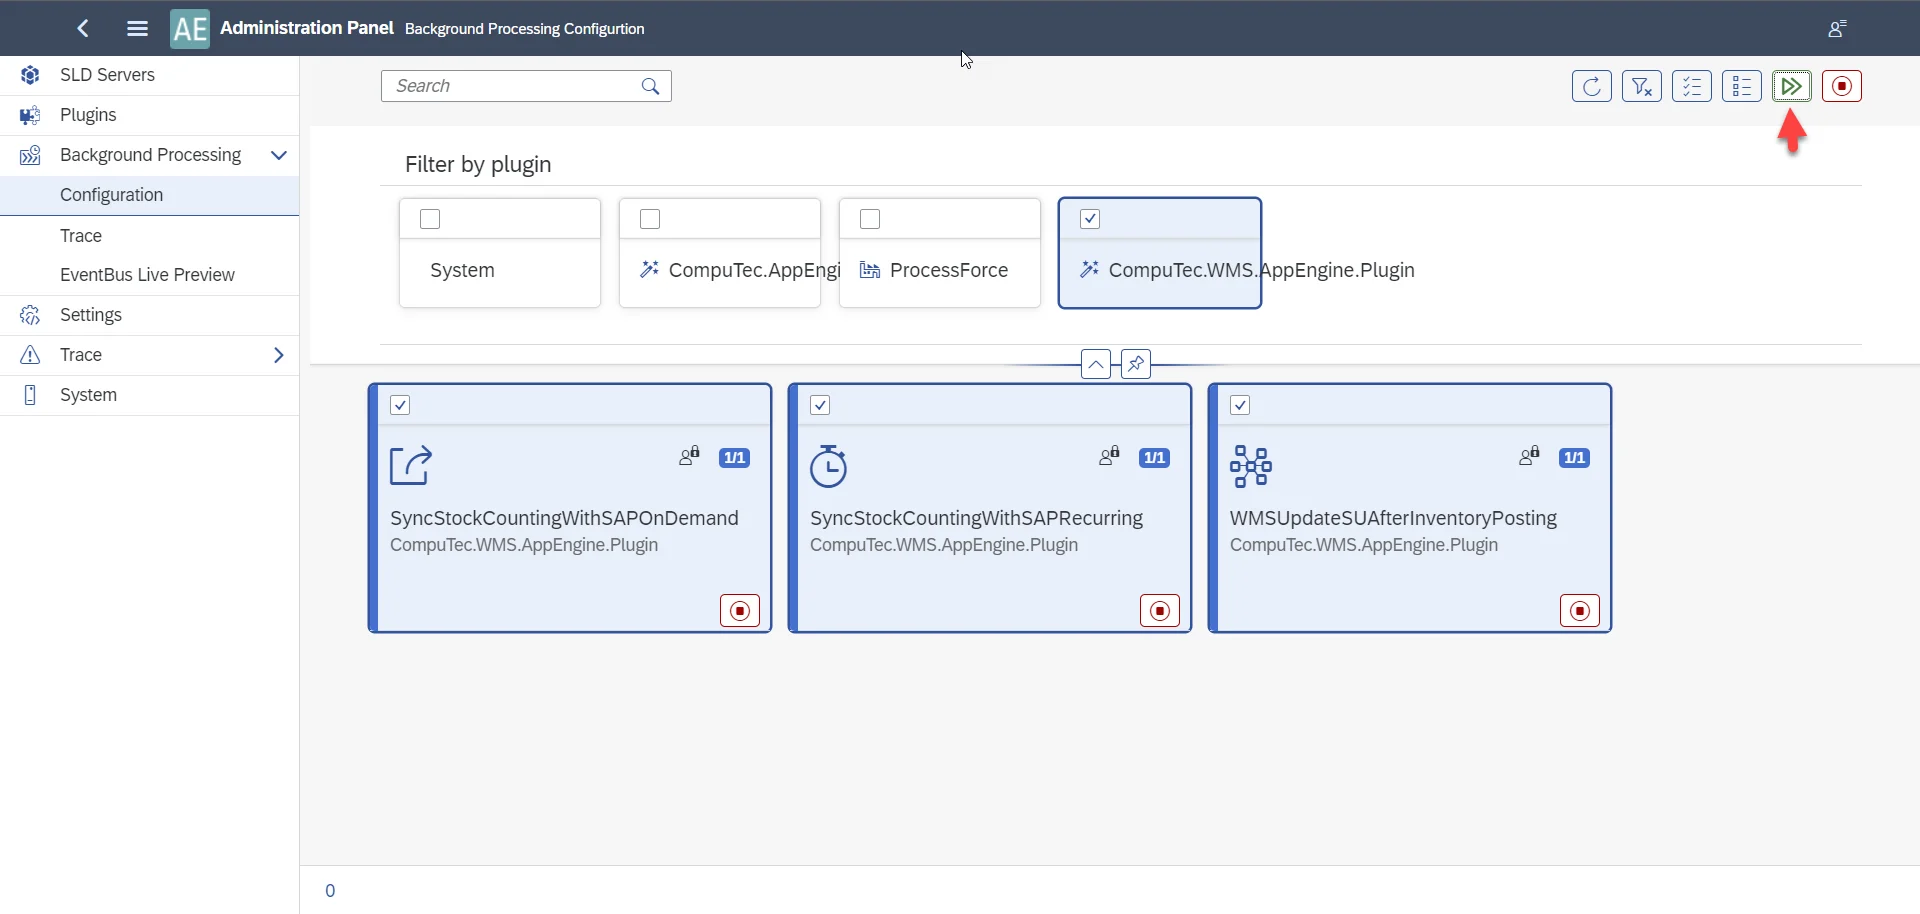The width and height of the screenshot is (1920, 914).
Task: Open the user profile icon in header
Action: (1837, 29)
